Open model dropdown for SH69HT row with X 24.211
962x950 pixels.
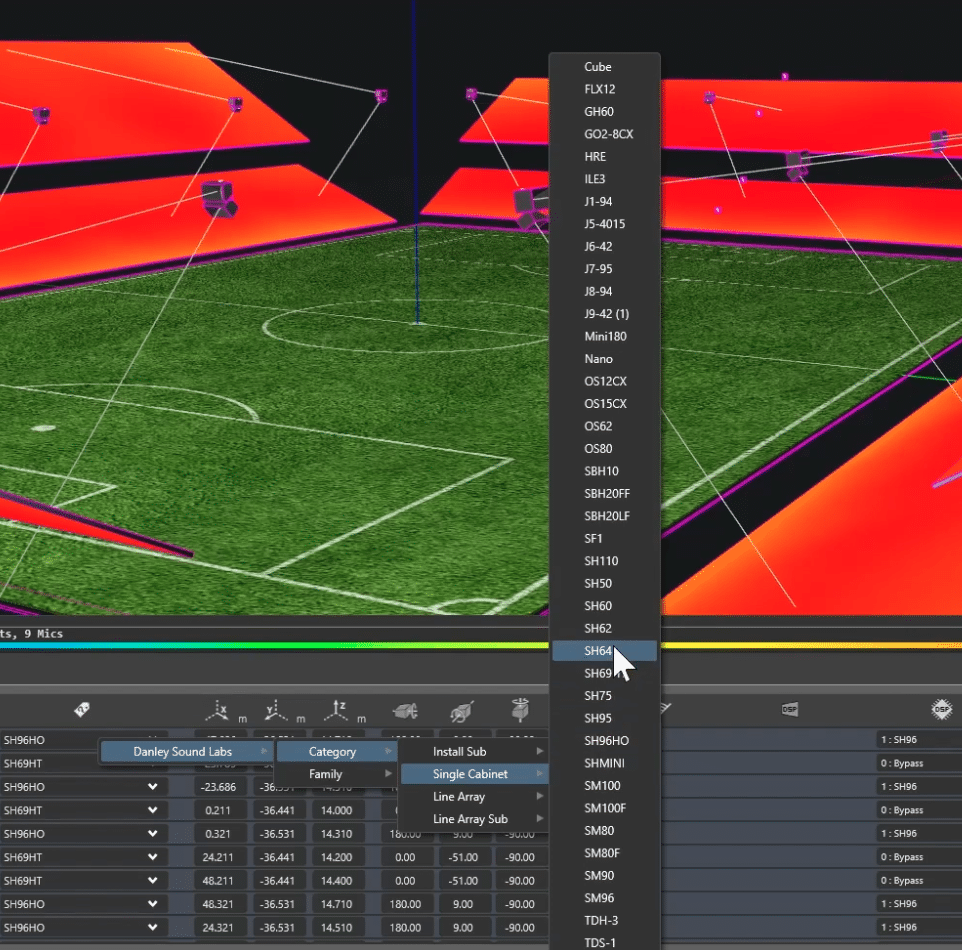[153, 857]
